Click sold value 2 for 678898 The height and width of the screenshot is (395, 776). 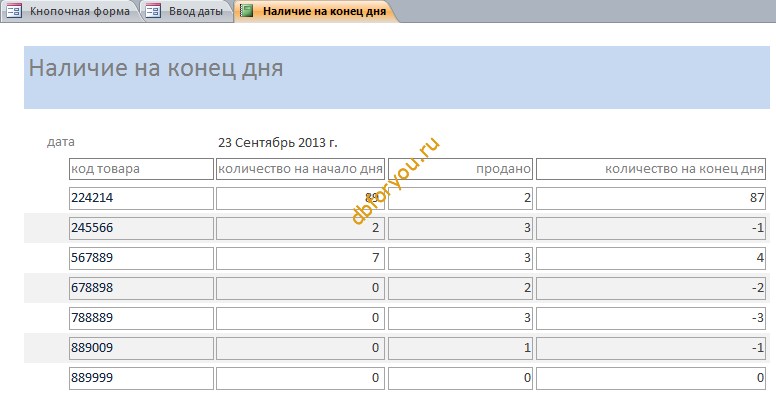tap(460, 288)
